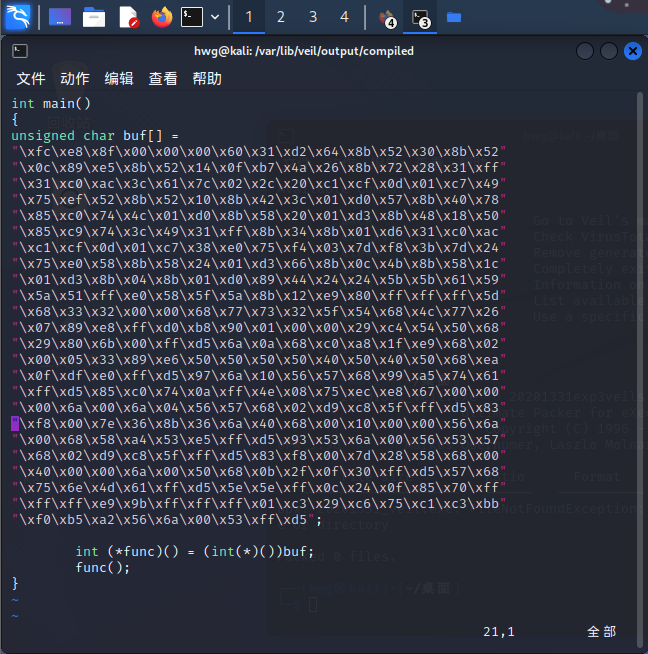Viewport: 648px width, 654px height.
Task: Open the terminal emulator launcher icon
Action: 192,17
